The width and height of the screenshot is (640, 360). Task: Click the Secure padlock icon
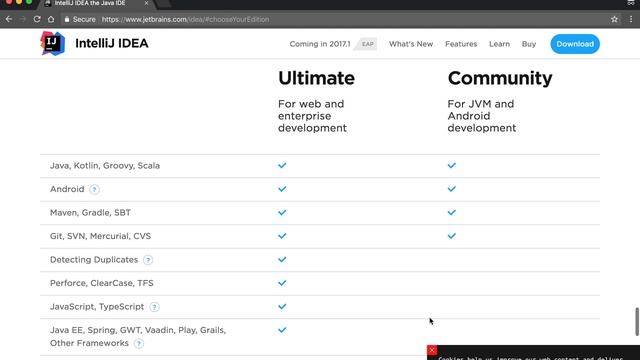[67, 19]
